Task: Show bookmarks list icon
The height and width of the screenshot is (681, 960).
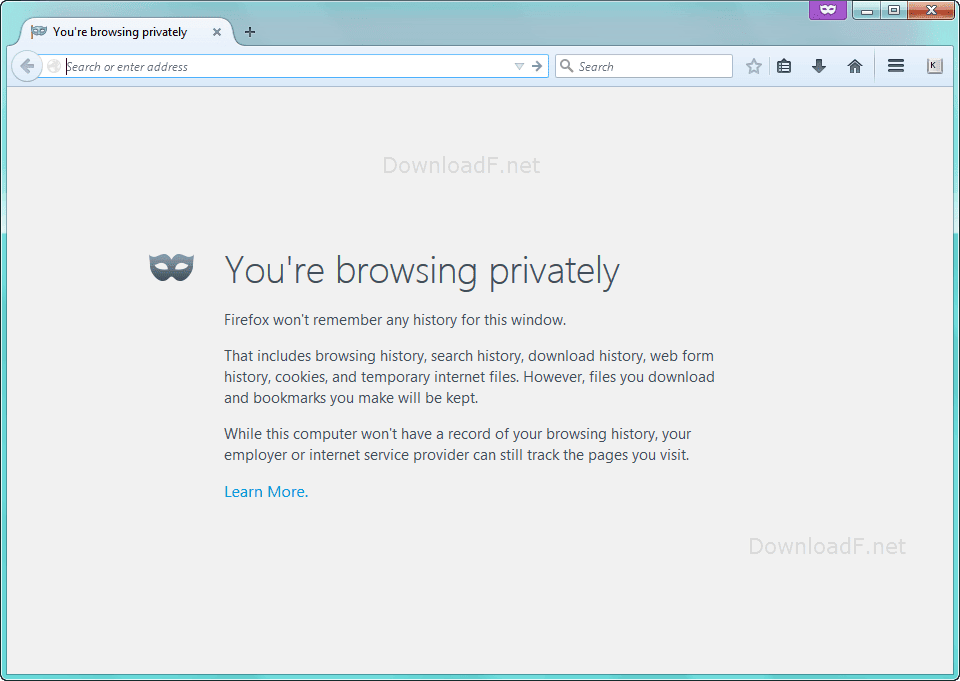Action: point(784,66)
